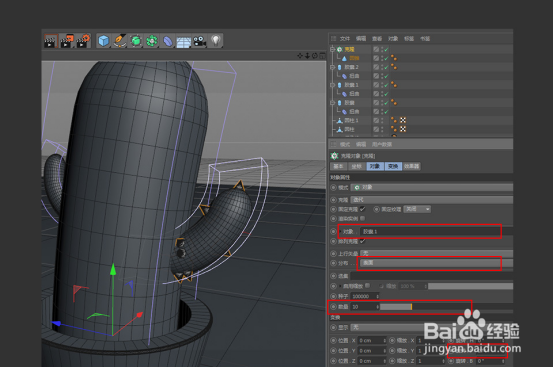Open the 固定纹理 dropdown showing 关闭
This screenshot has height=368, width=553.
pos(417,209)
